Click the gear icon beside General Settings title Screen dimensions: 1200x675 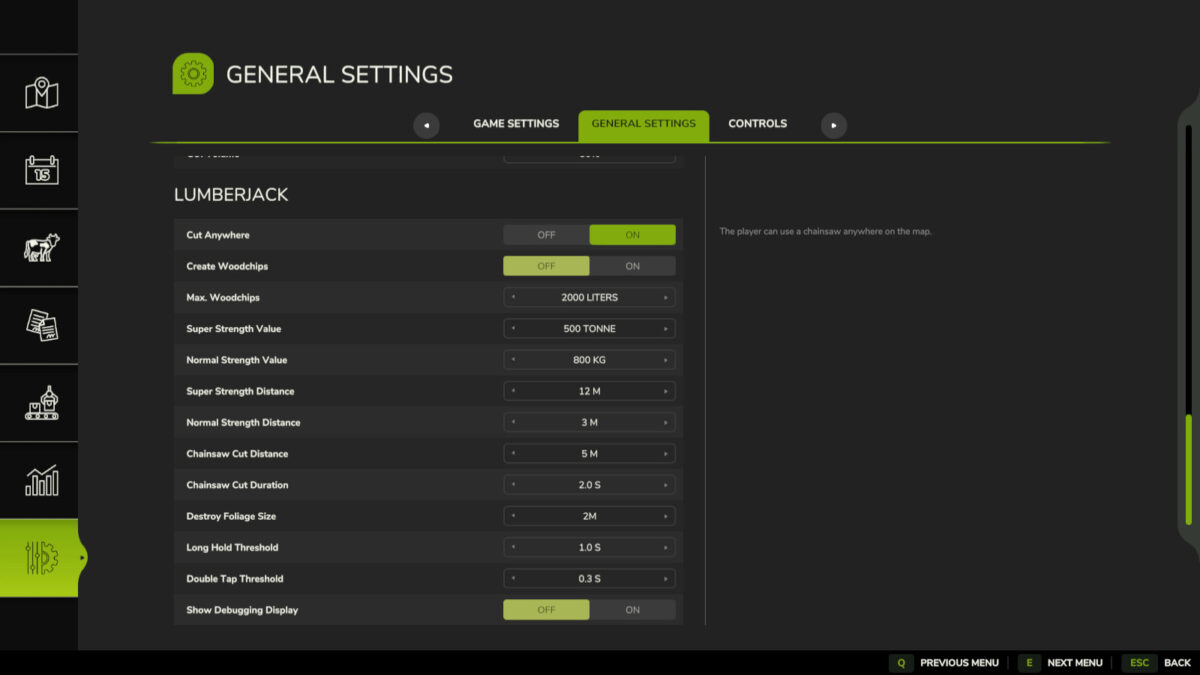tap(193, 73)
